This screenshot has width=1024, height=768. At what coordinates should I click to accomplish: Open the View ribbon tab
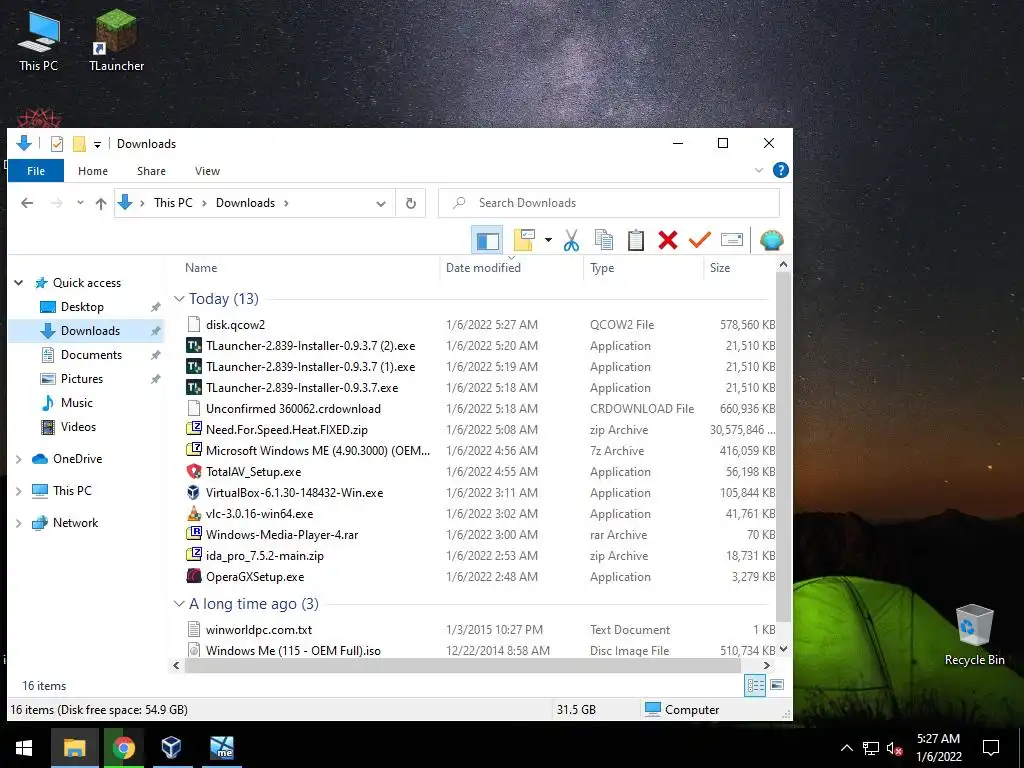[x=207, y=171]
